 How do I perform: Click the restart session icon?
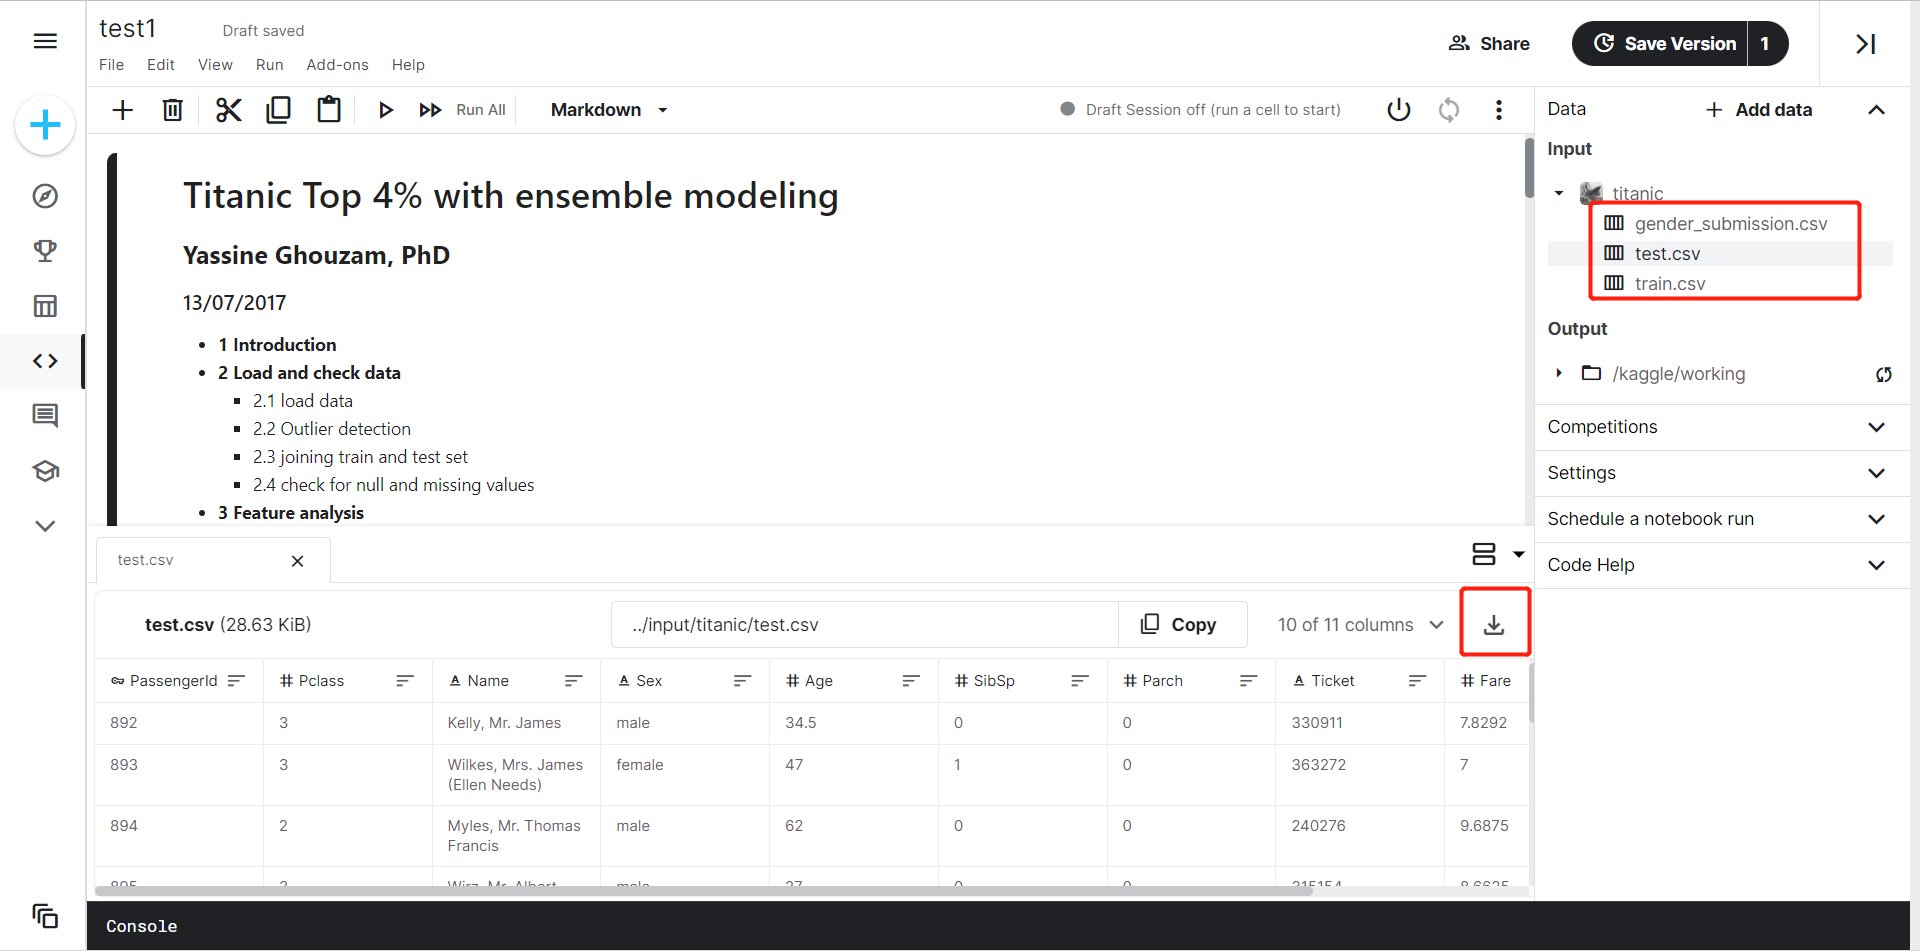pyautogui.click(x=1449, y=110)
